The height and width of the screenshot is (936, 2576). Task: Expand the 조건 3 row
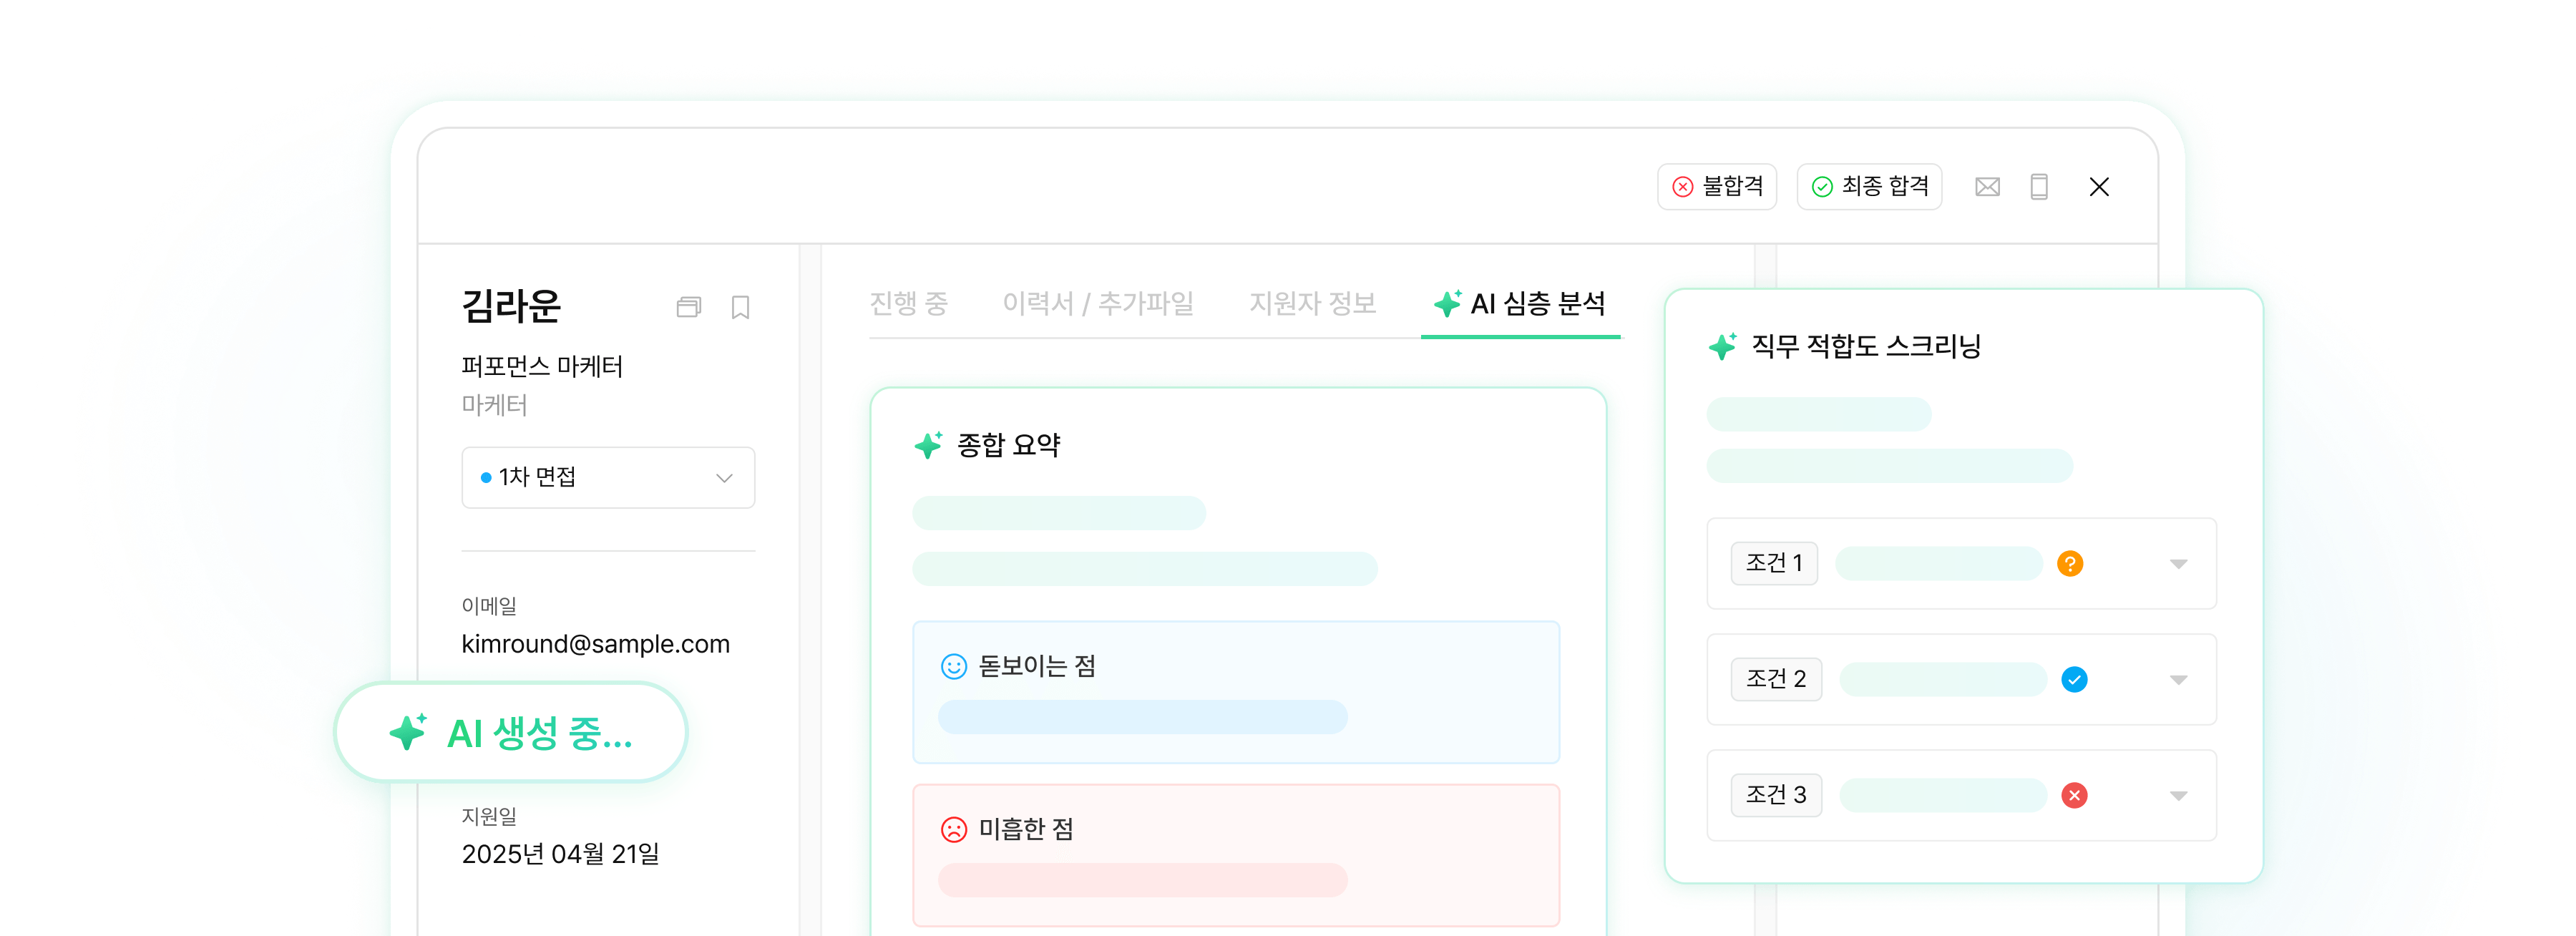2178,797
